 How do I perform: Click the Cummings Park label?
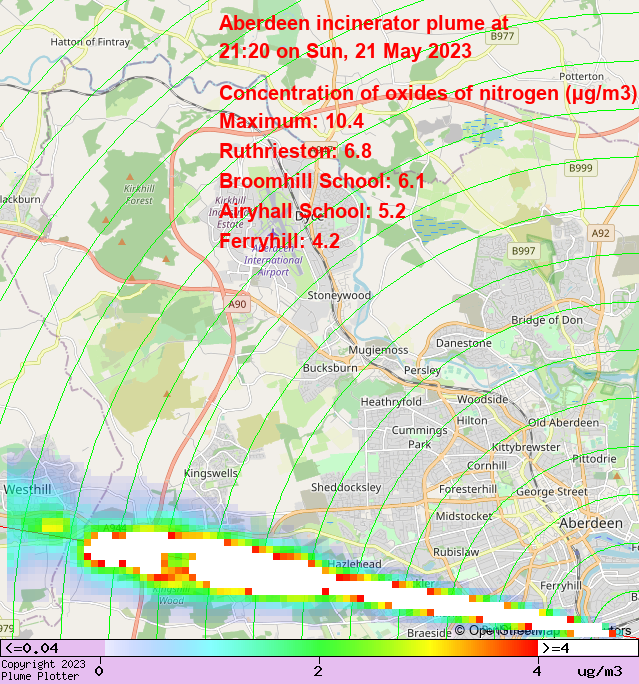coord(420,437)
